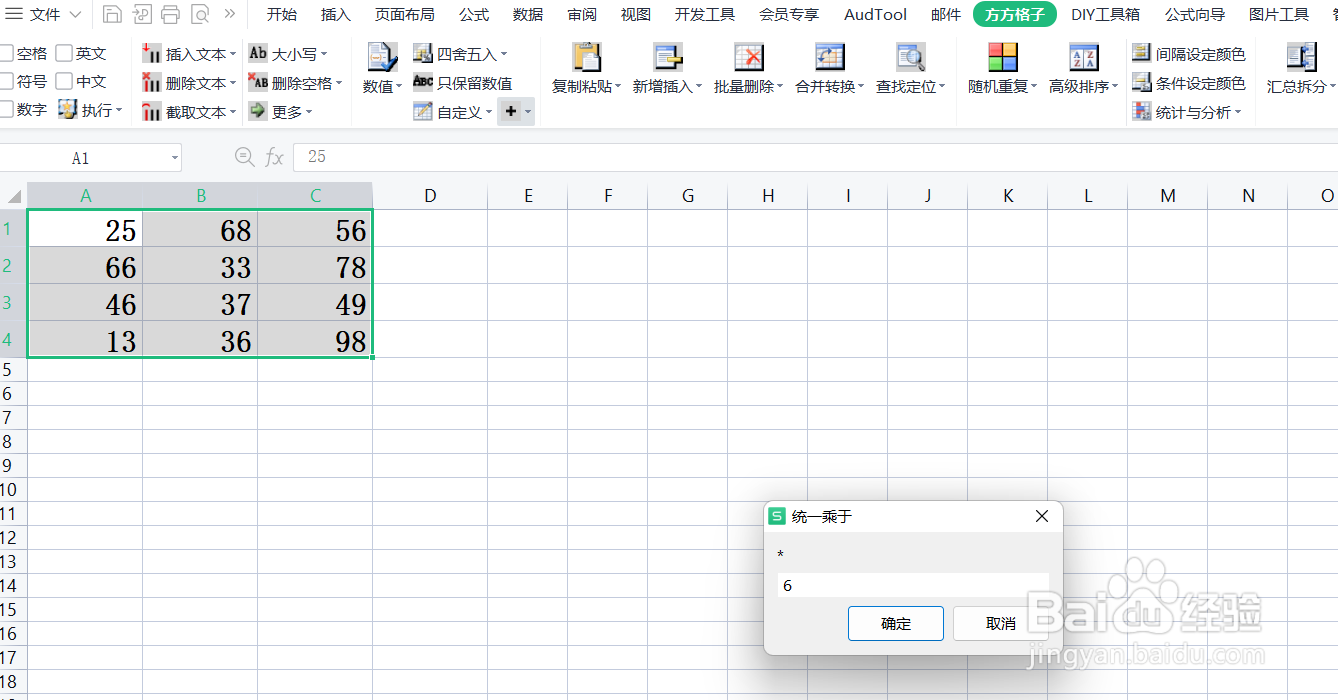
Task: Select cell containing 33
Action: 200,267
